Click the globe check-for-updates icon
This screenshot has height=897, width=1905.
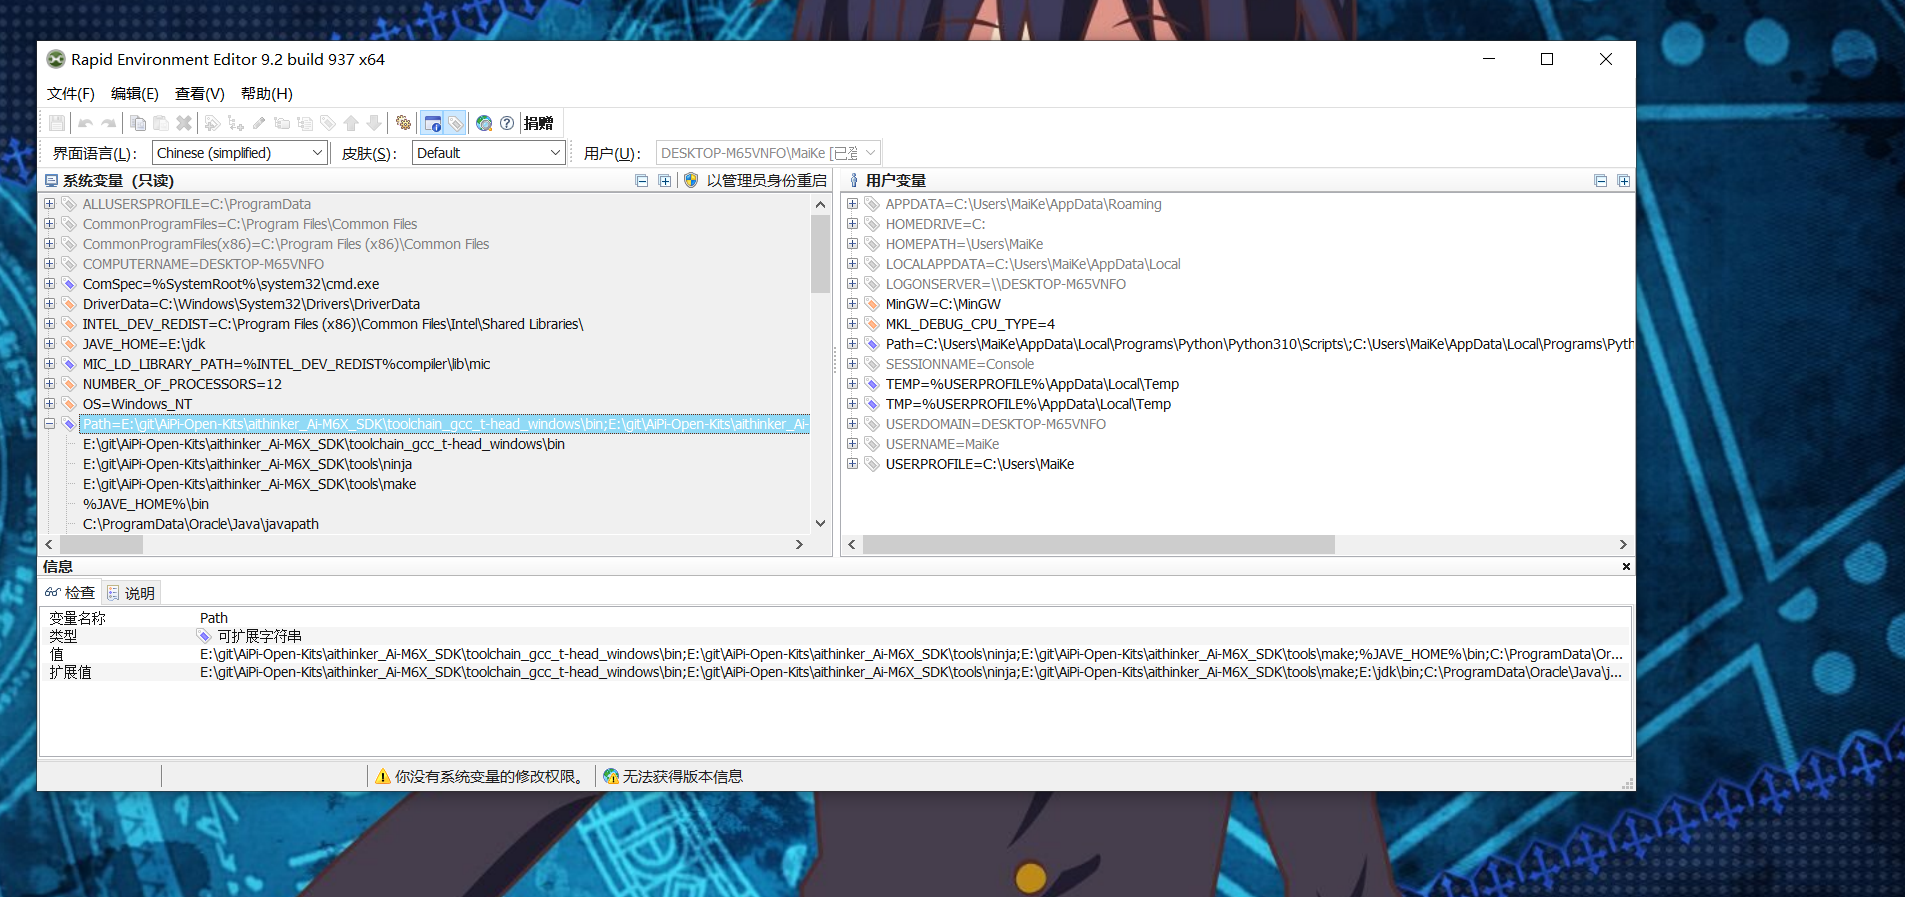pyautogui.click(x=484, y=123)
